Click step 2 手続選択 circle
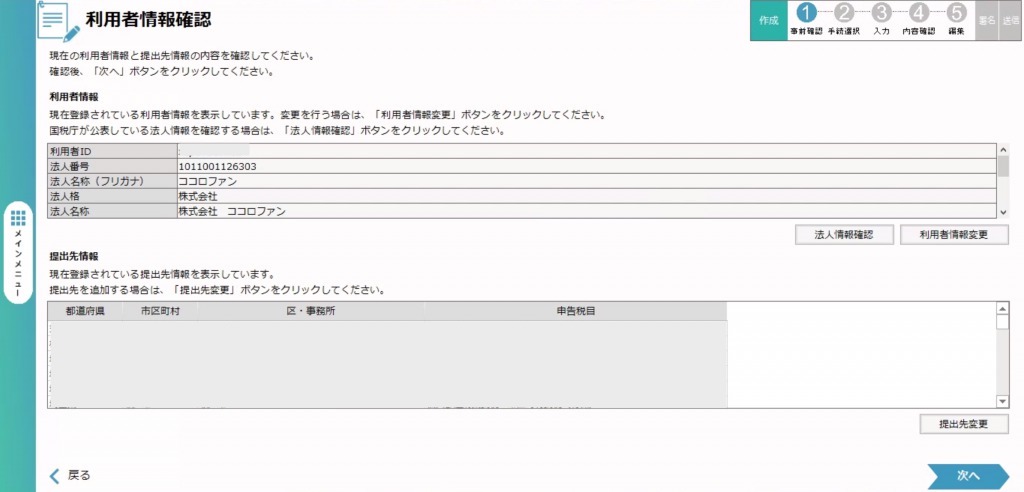 844,13
